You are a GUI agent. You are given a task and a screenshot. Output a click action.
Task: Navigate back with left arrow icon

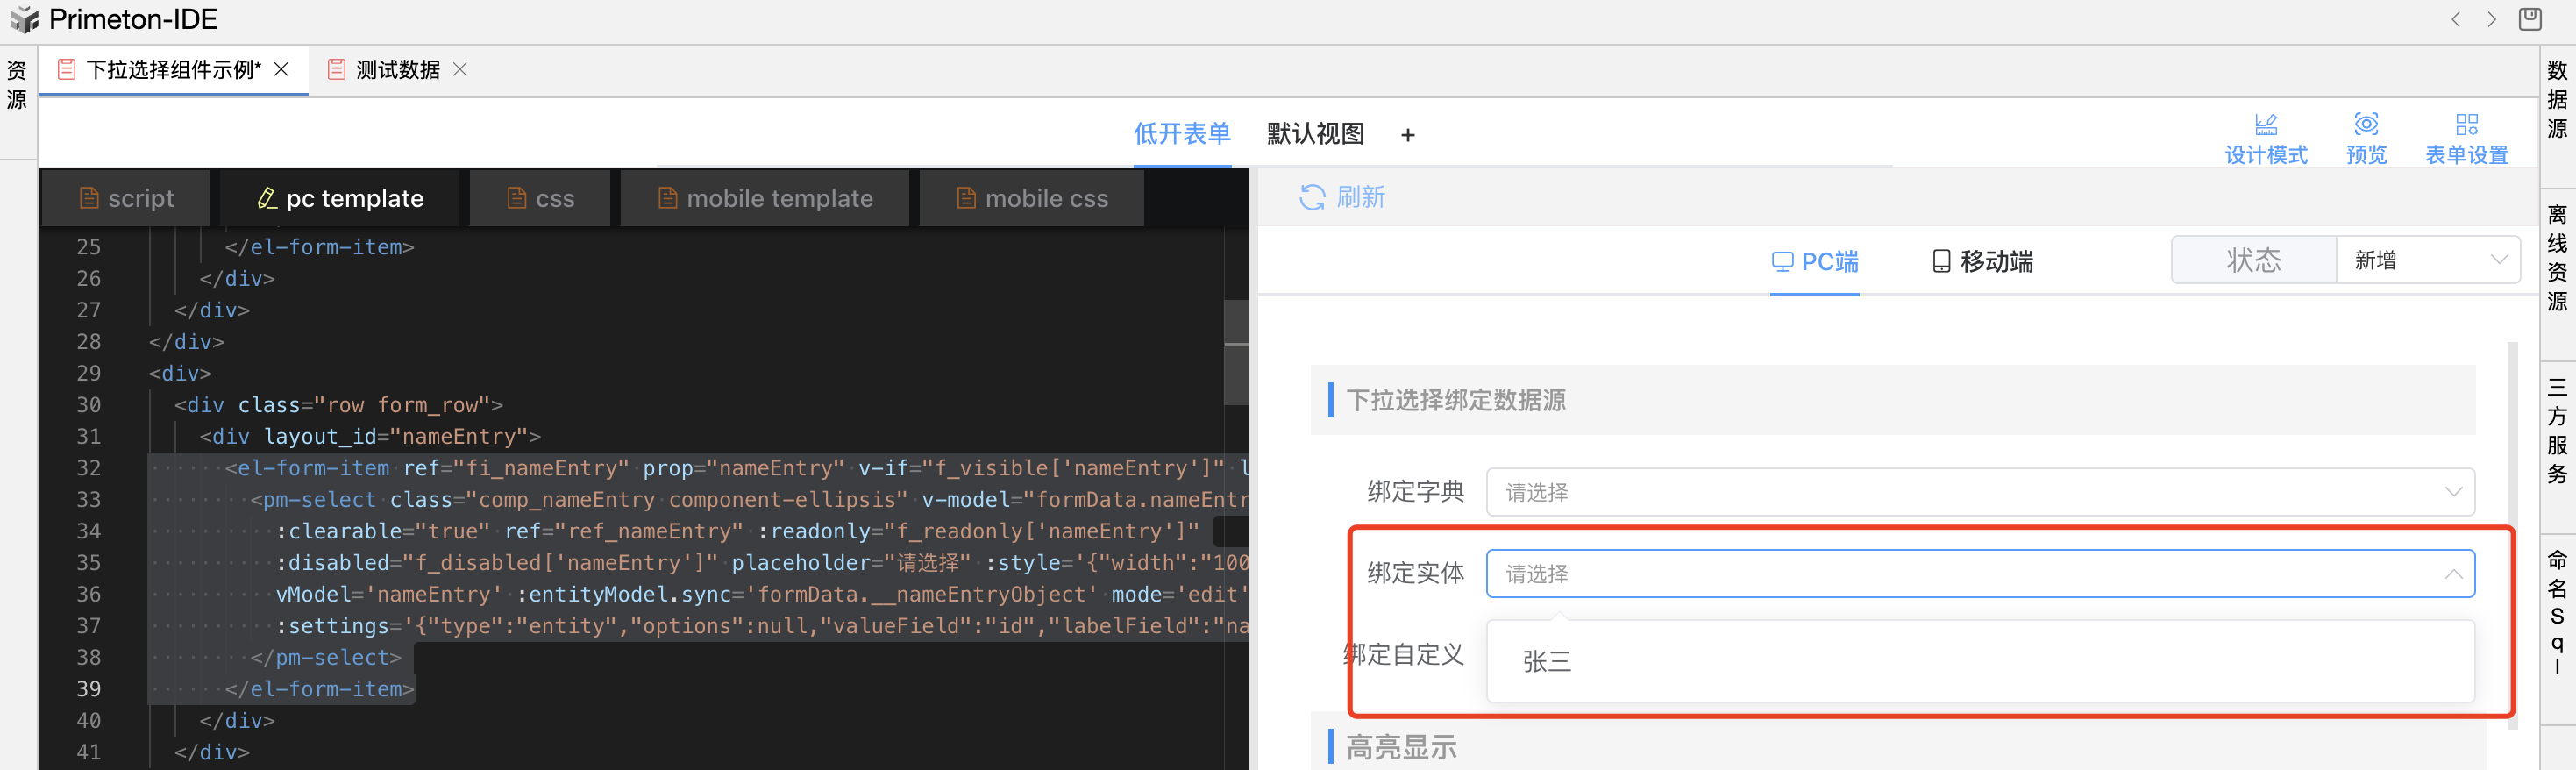click(x=2456, y=20)
